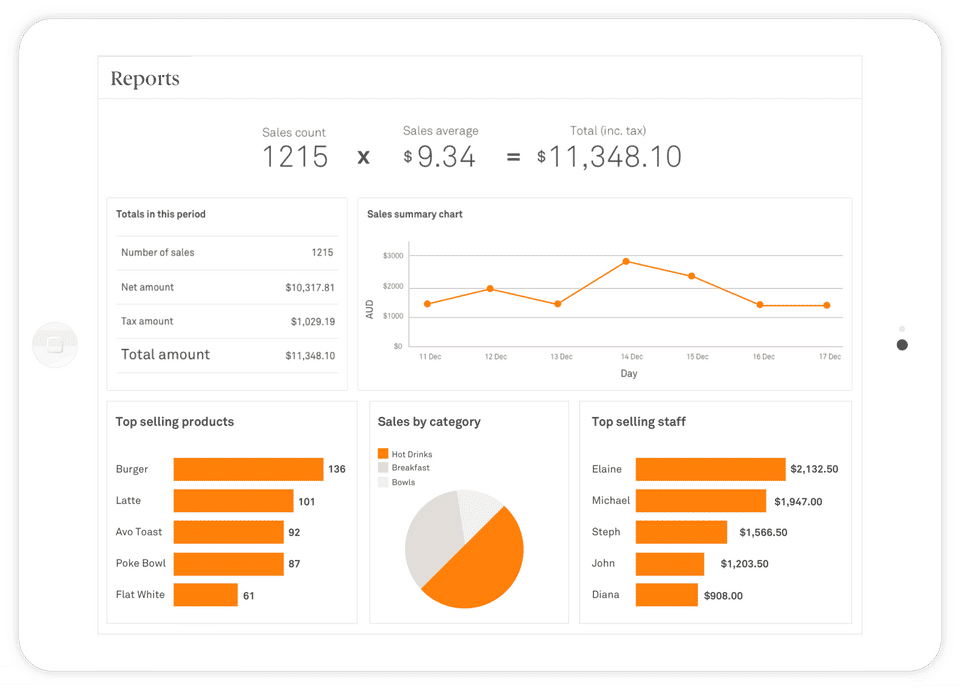This screenshot has width=960, height=690.
Task: Click the Reports page title
Action: click(145, 78)
